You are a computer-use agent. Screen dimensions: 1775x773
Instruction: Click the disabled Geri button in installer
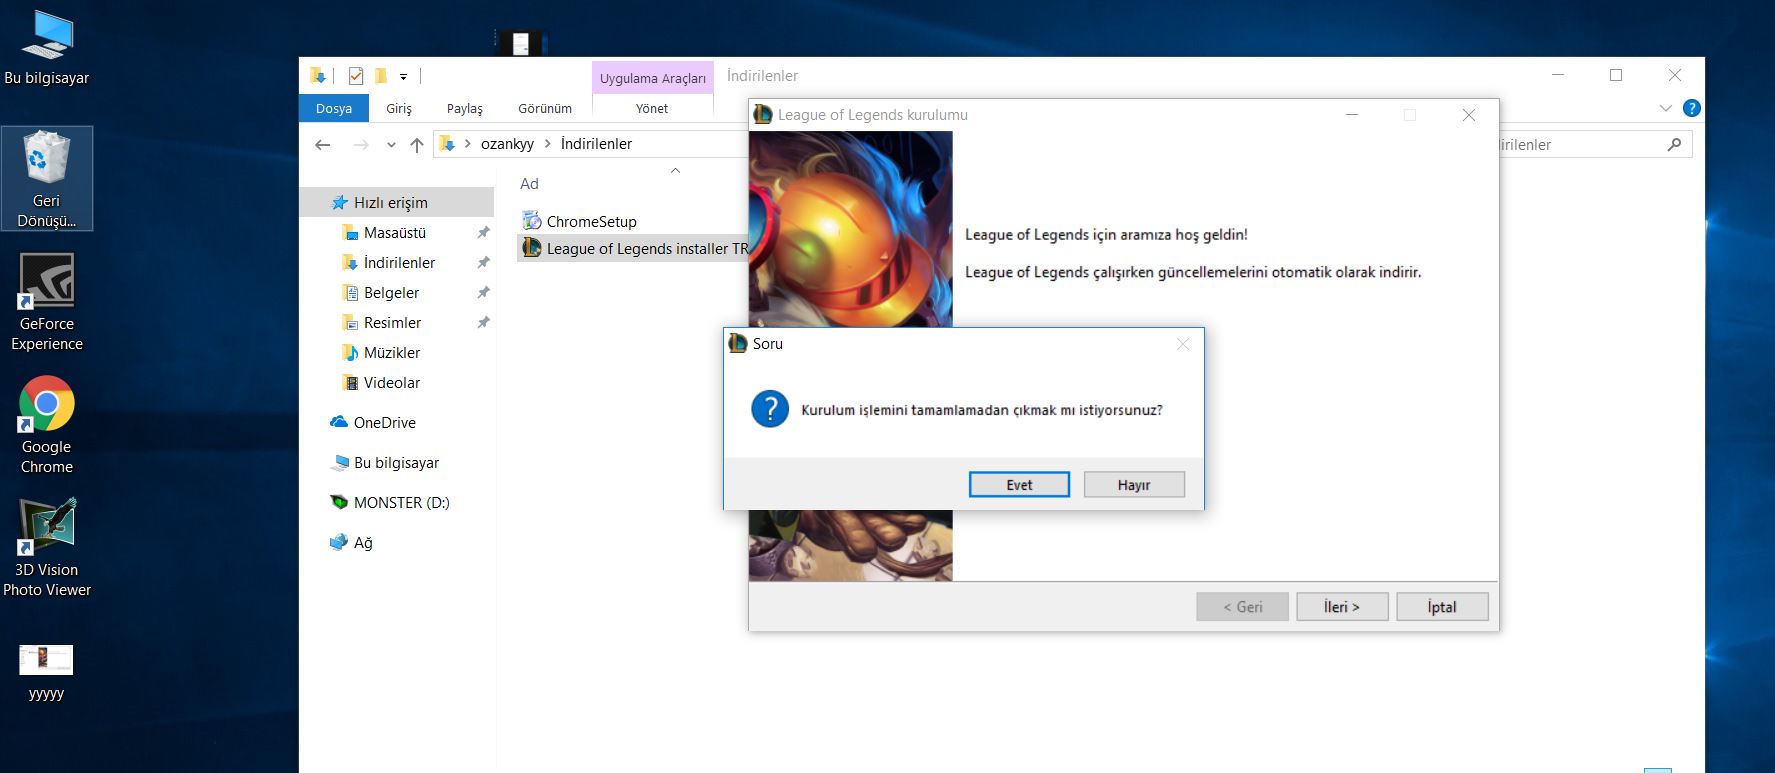[1242, 606]
